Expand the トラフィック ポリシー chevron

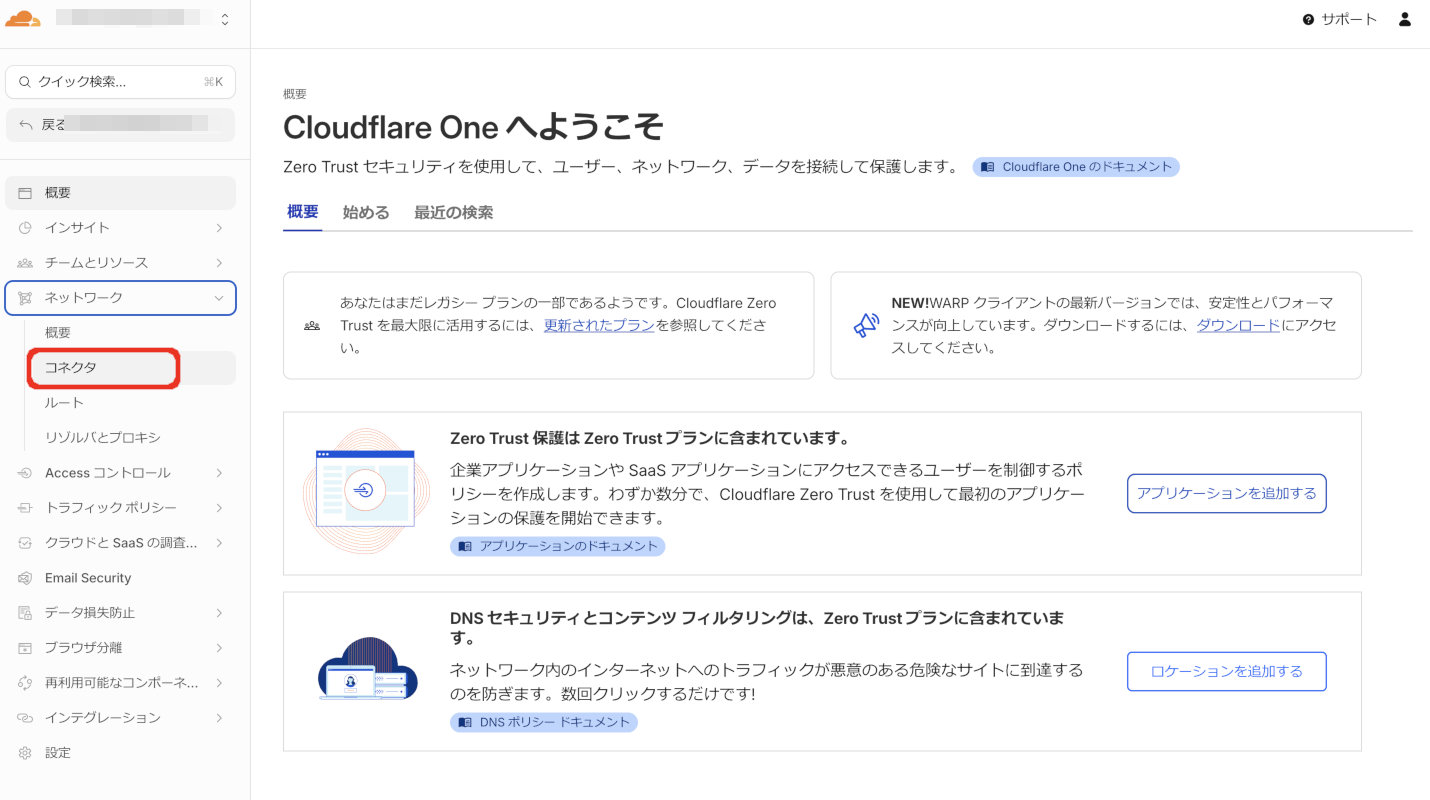(219, 508)
